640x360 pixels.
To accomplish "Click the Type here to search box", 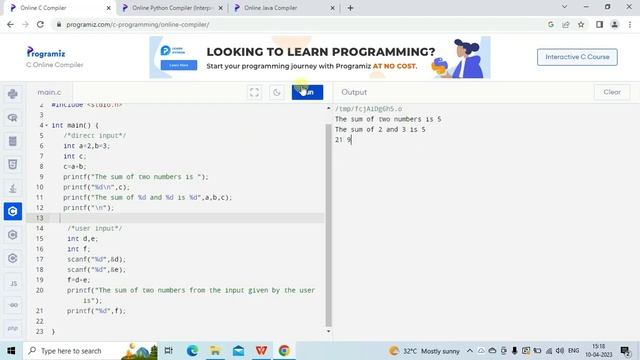I will point(90,351).
